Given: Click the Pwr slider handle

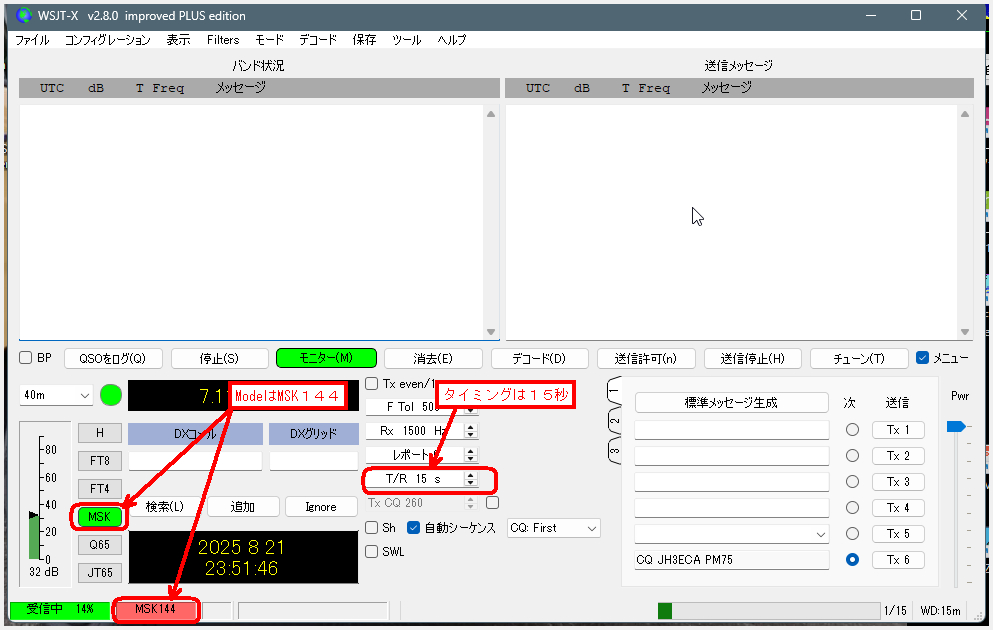Looking at the screenshot, I should (956, 427).
